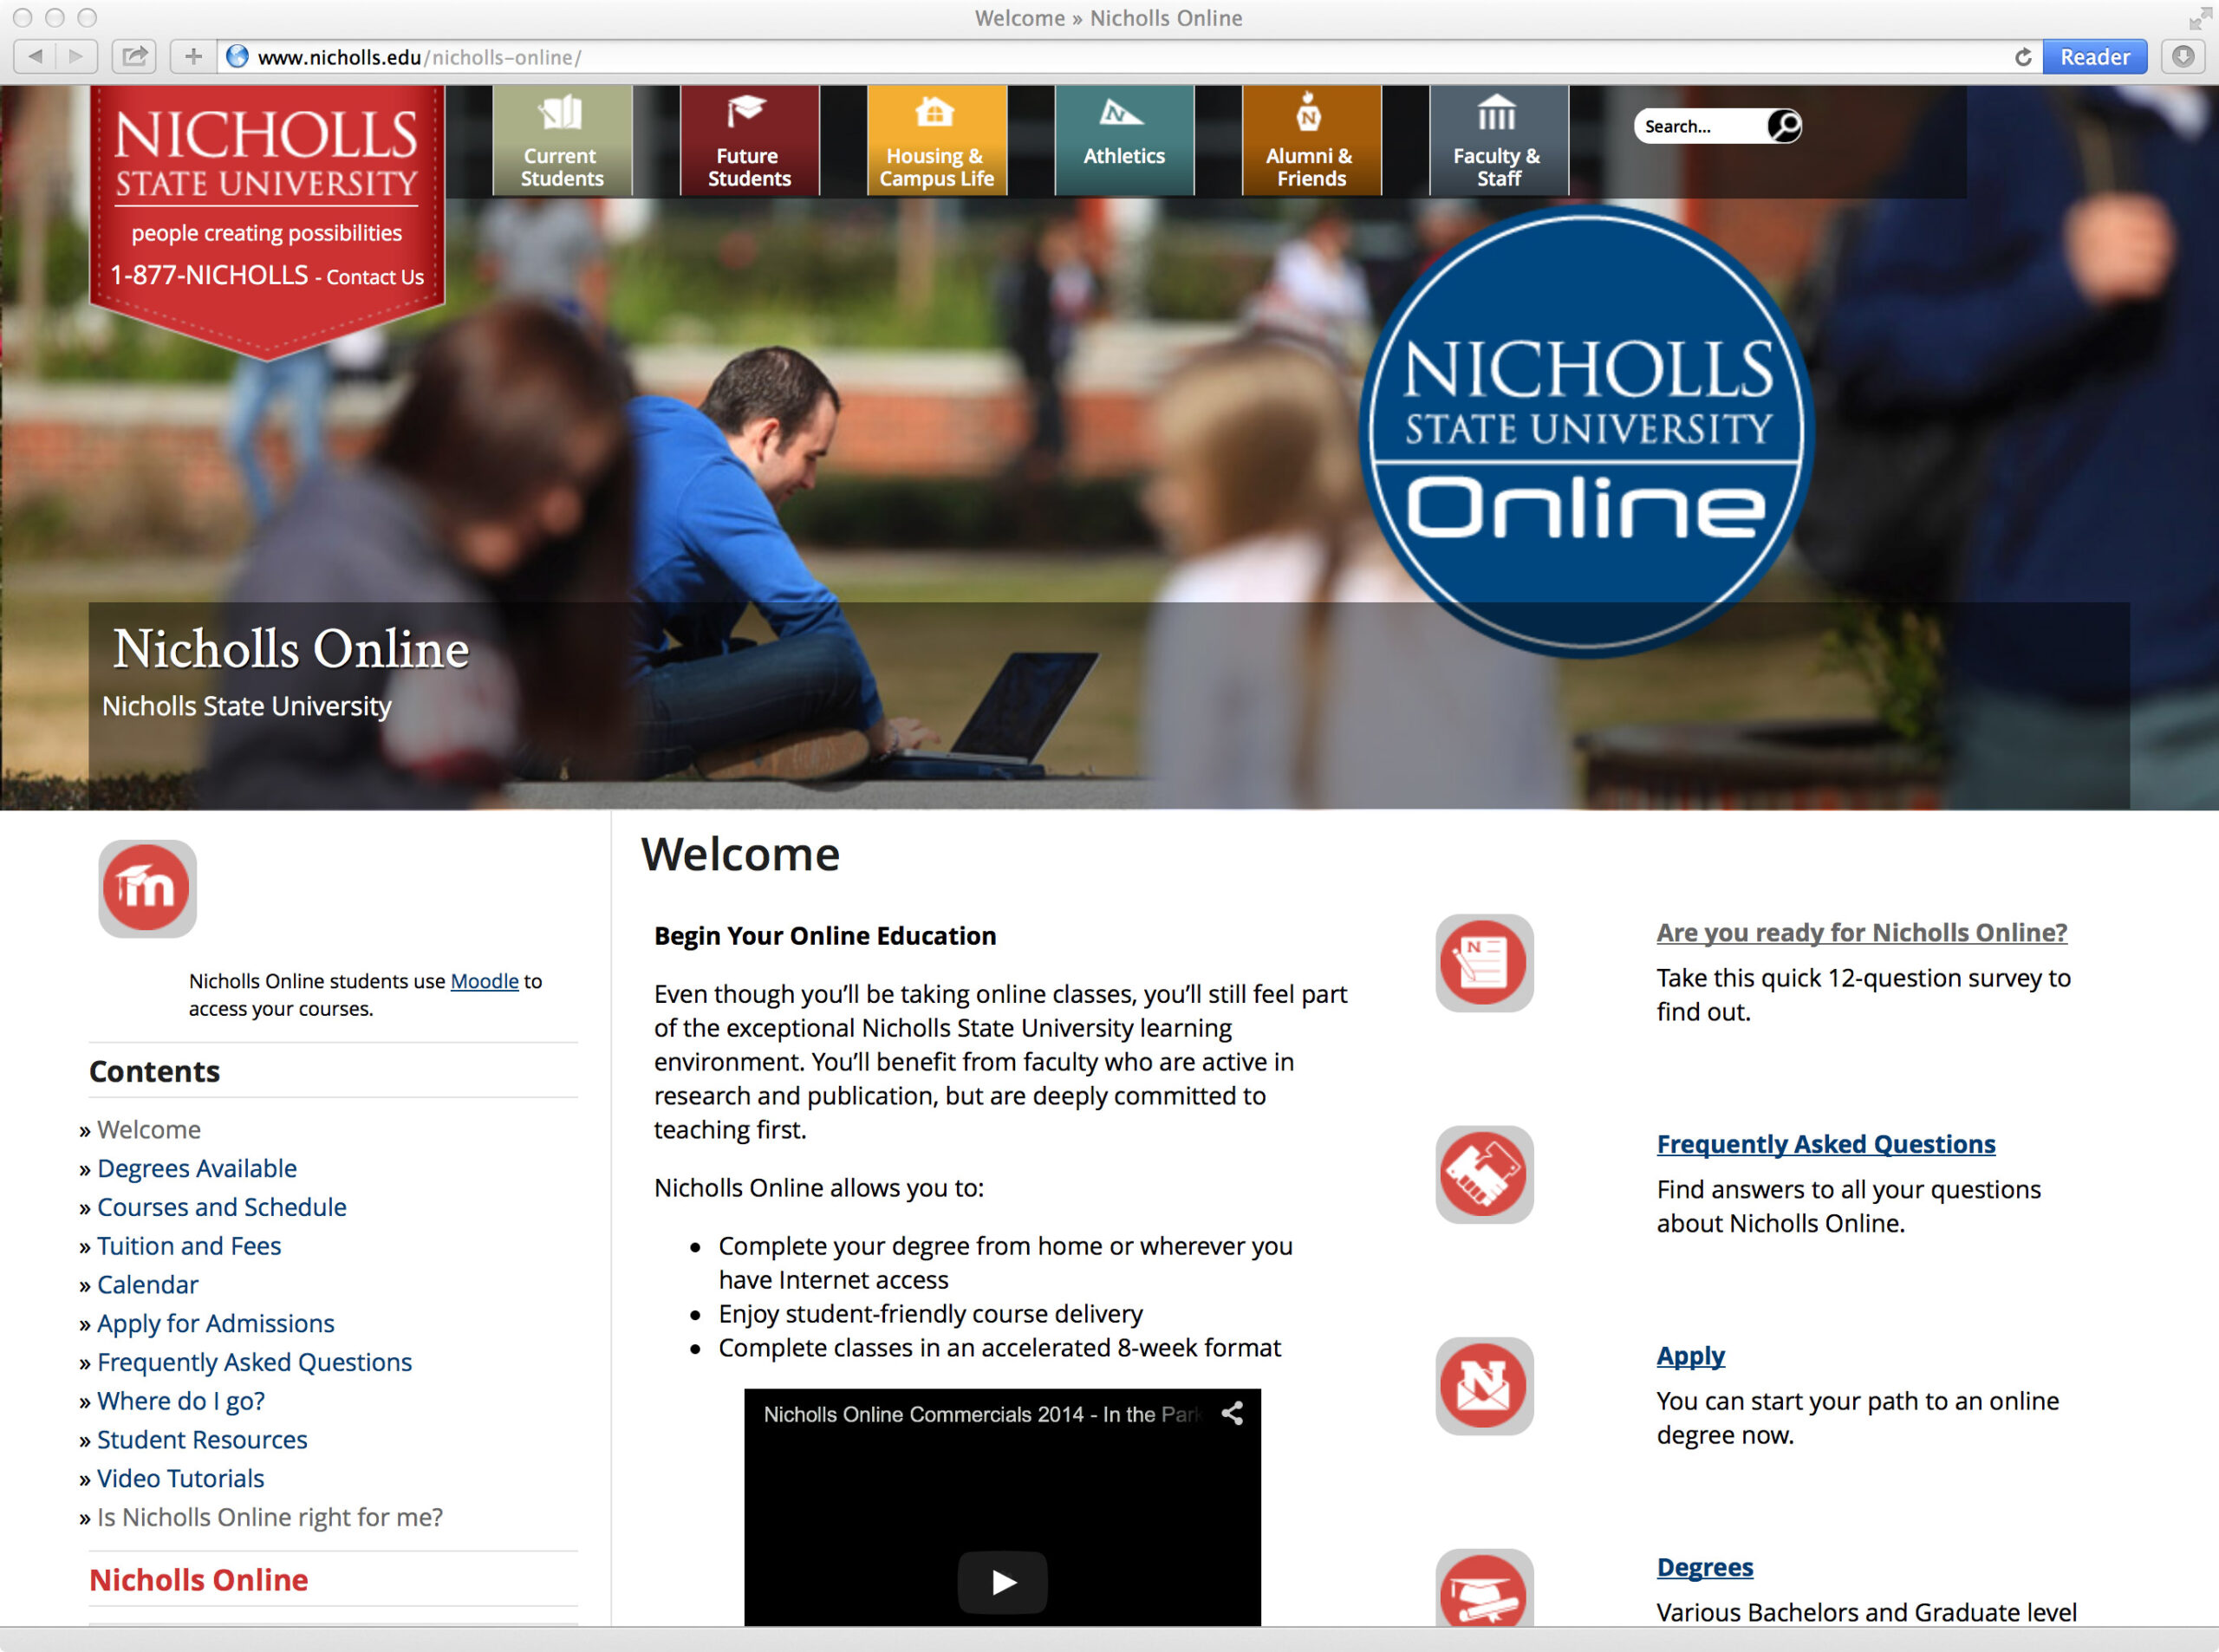
Task: Click the red Moodle icon
Action: pos(147,888)
